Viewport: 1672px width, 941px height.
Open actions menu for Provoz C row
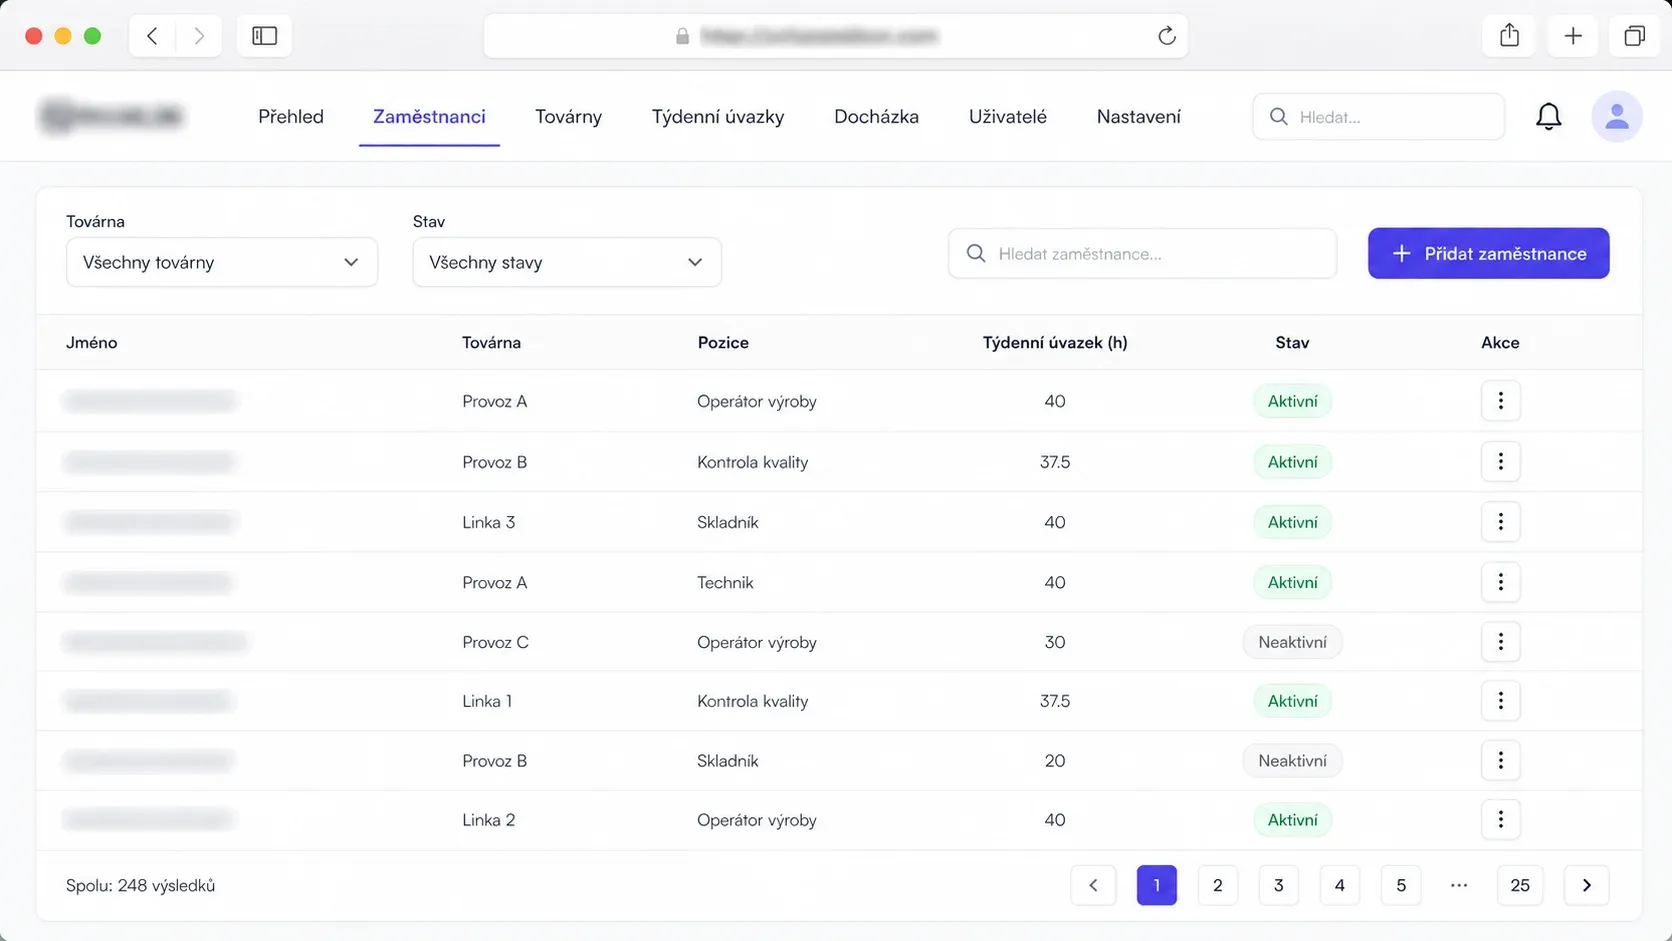point(1500,642)
